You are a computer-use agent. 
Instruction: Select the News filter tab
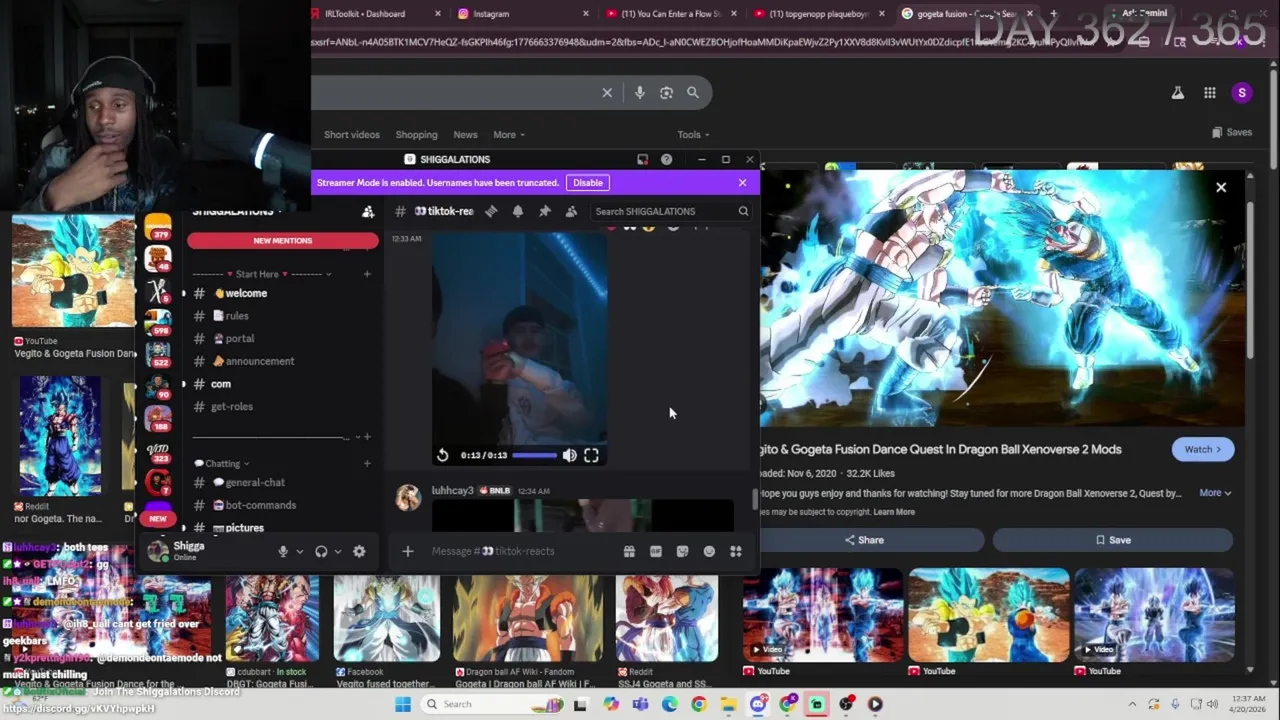pos(465,135)
